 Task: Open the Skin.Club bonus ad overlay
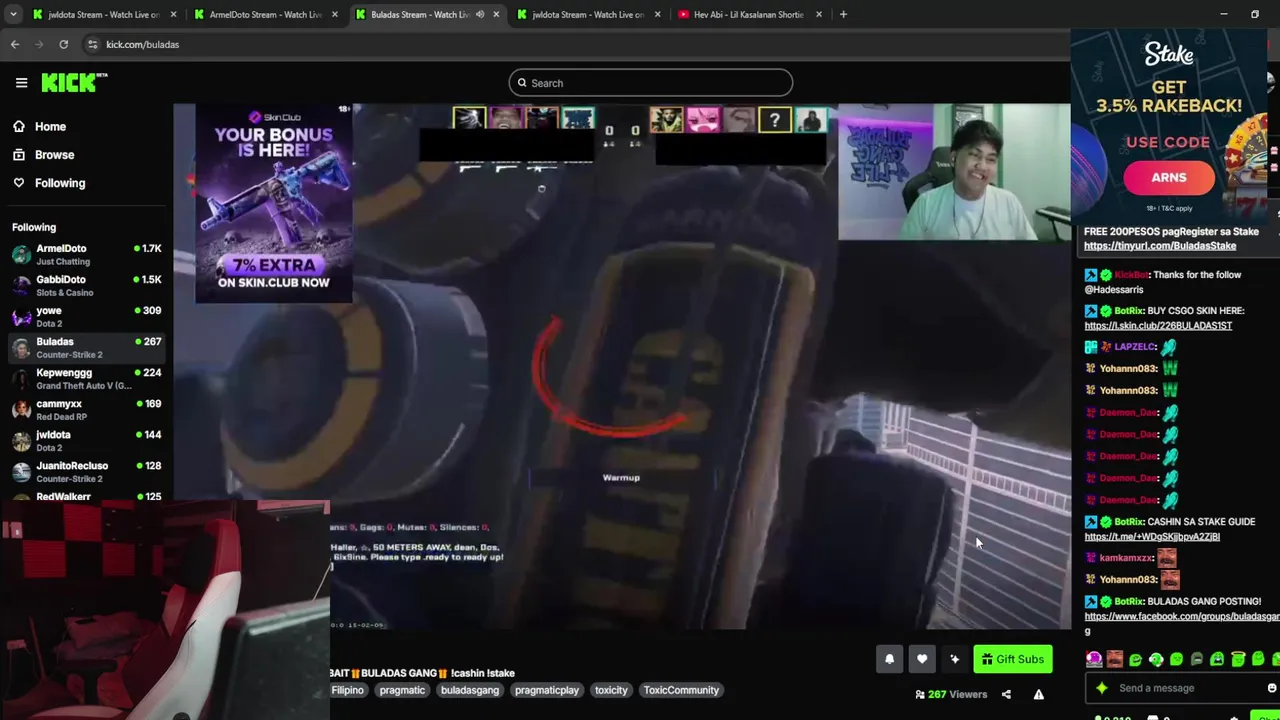click(274, 203)
